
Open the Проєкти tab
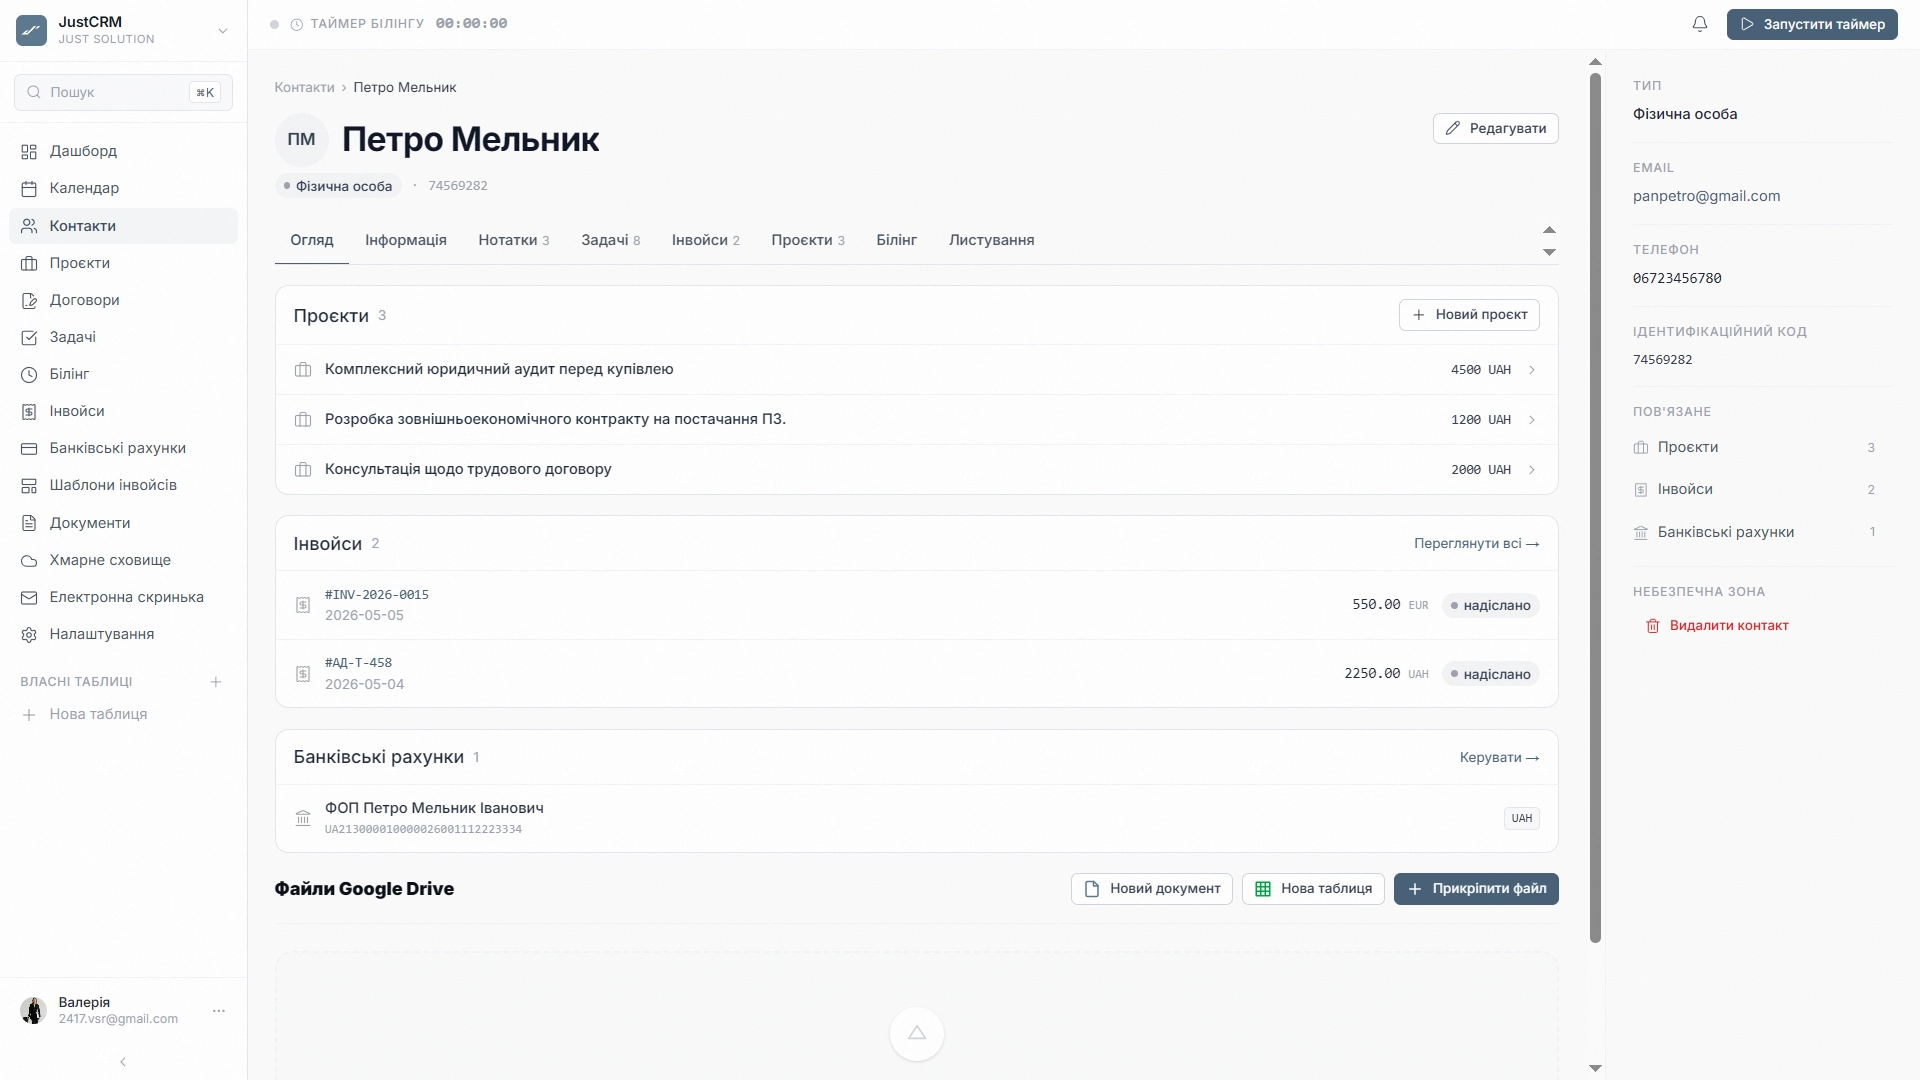808,241
